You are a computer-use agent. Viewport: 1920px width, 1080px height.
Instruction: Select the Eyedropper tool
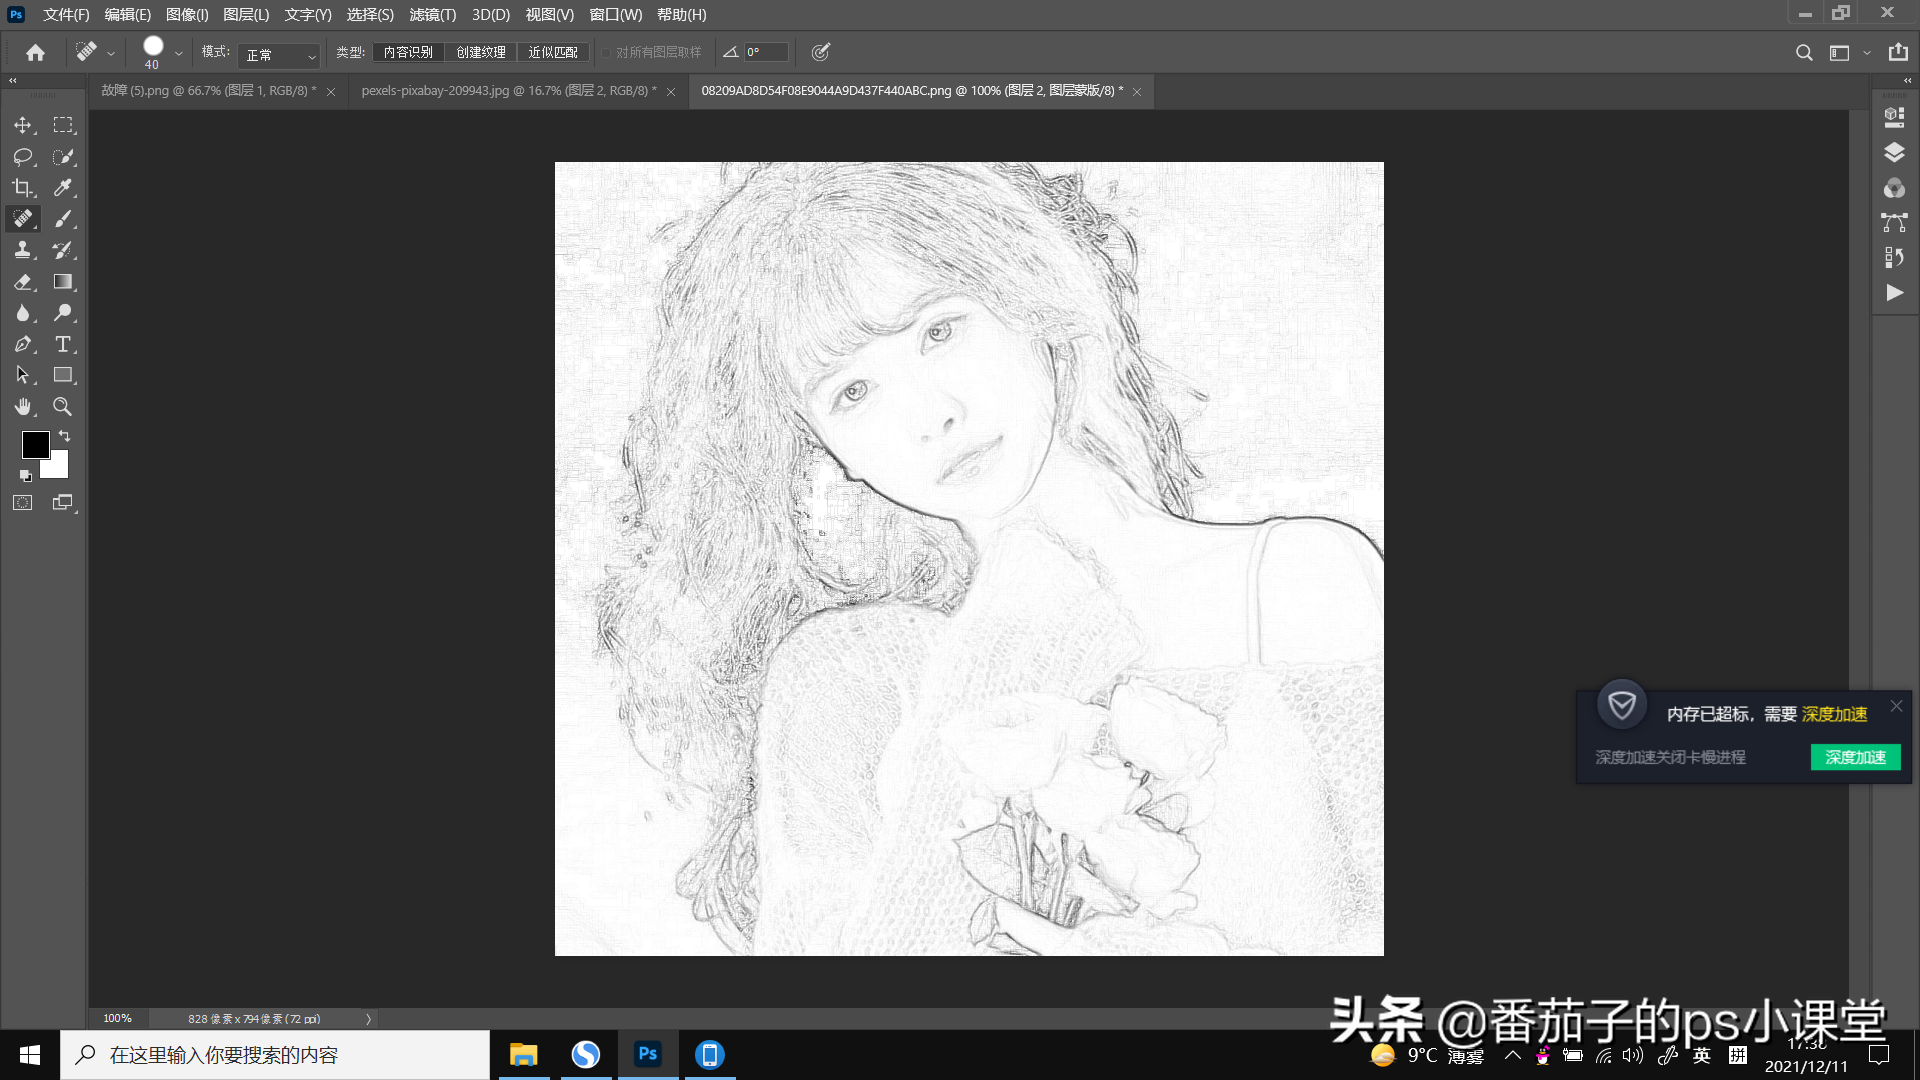pos(63,188)
